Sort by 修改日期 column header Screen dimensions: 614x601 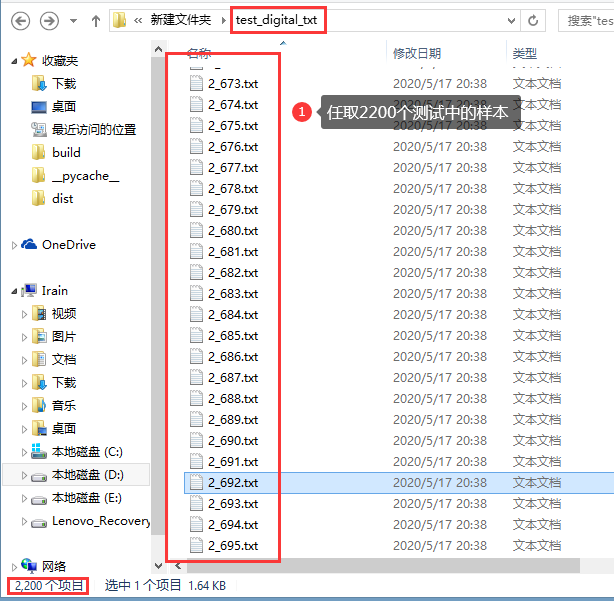(x=417, y=53)
